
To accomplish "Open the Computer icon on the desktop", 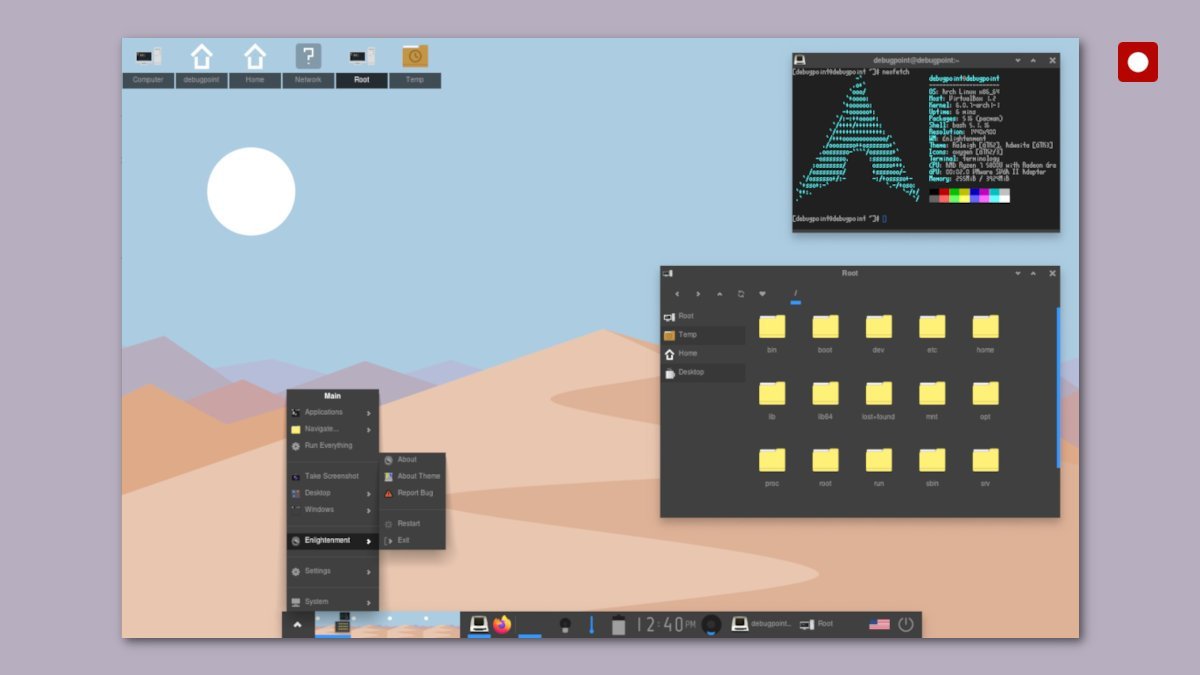I will [147, 57].
